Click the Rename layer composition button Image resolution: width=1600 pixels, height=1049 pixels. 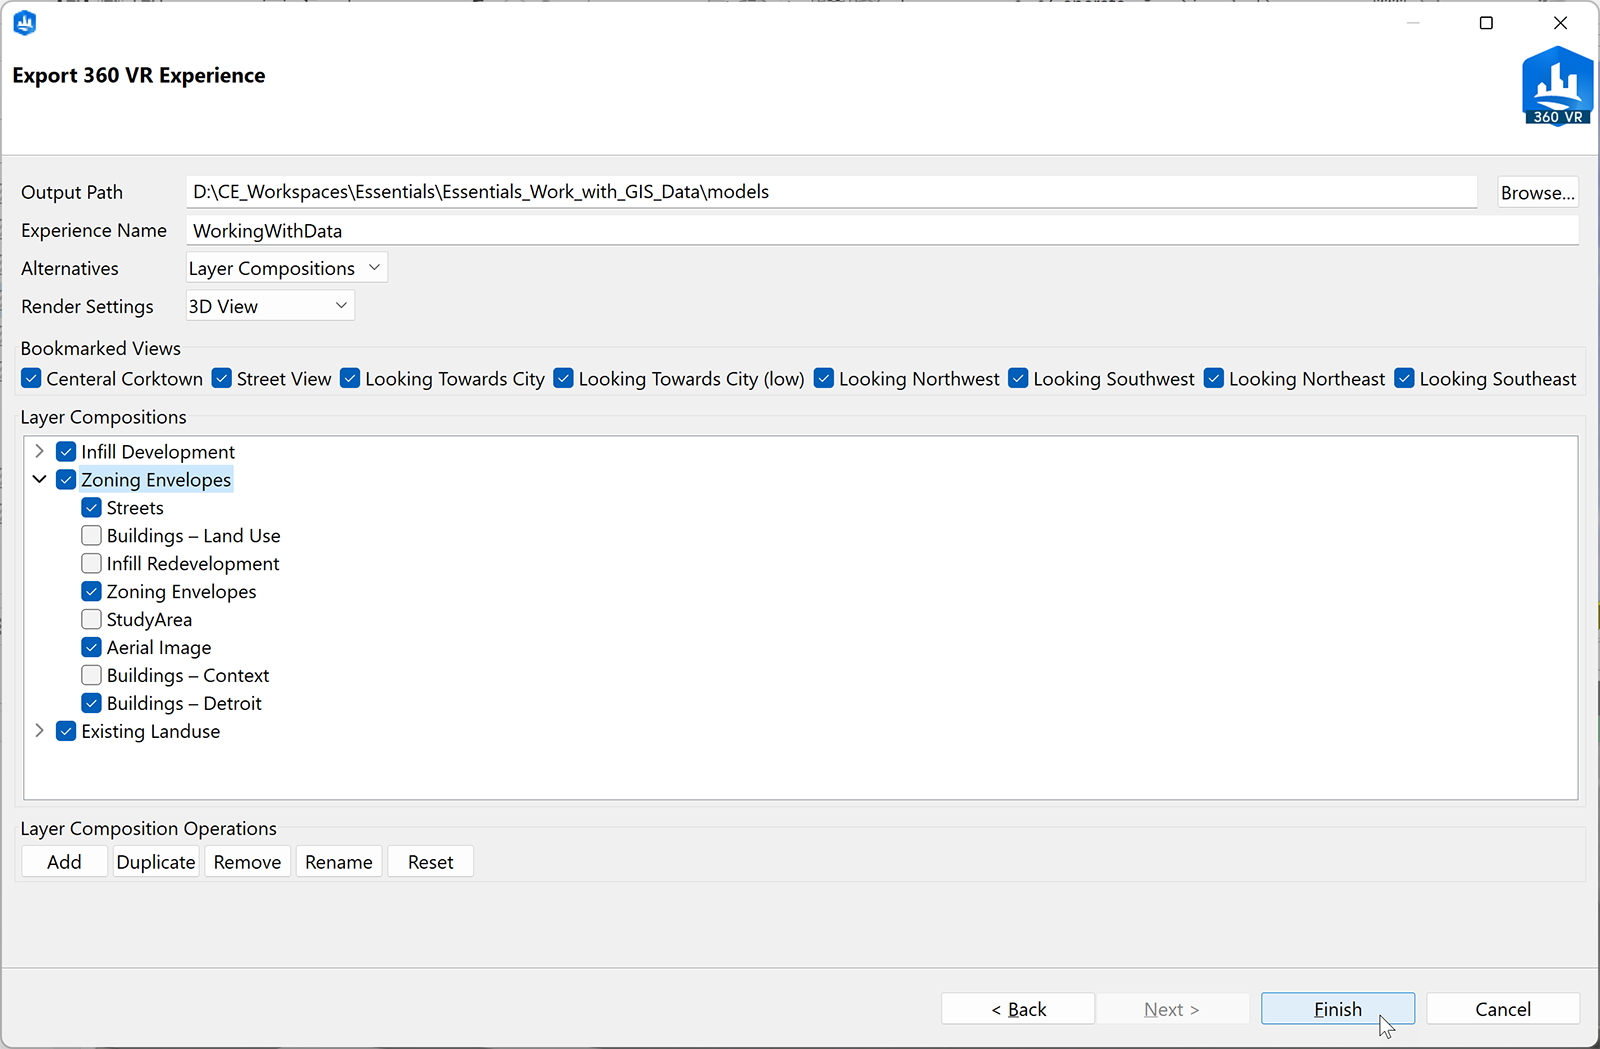(x=338, y=862)
